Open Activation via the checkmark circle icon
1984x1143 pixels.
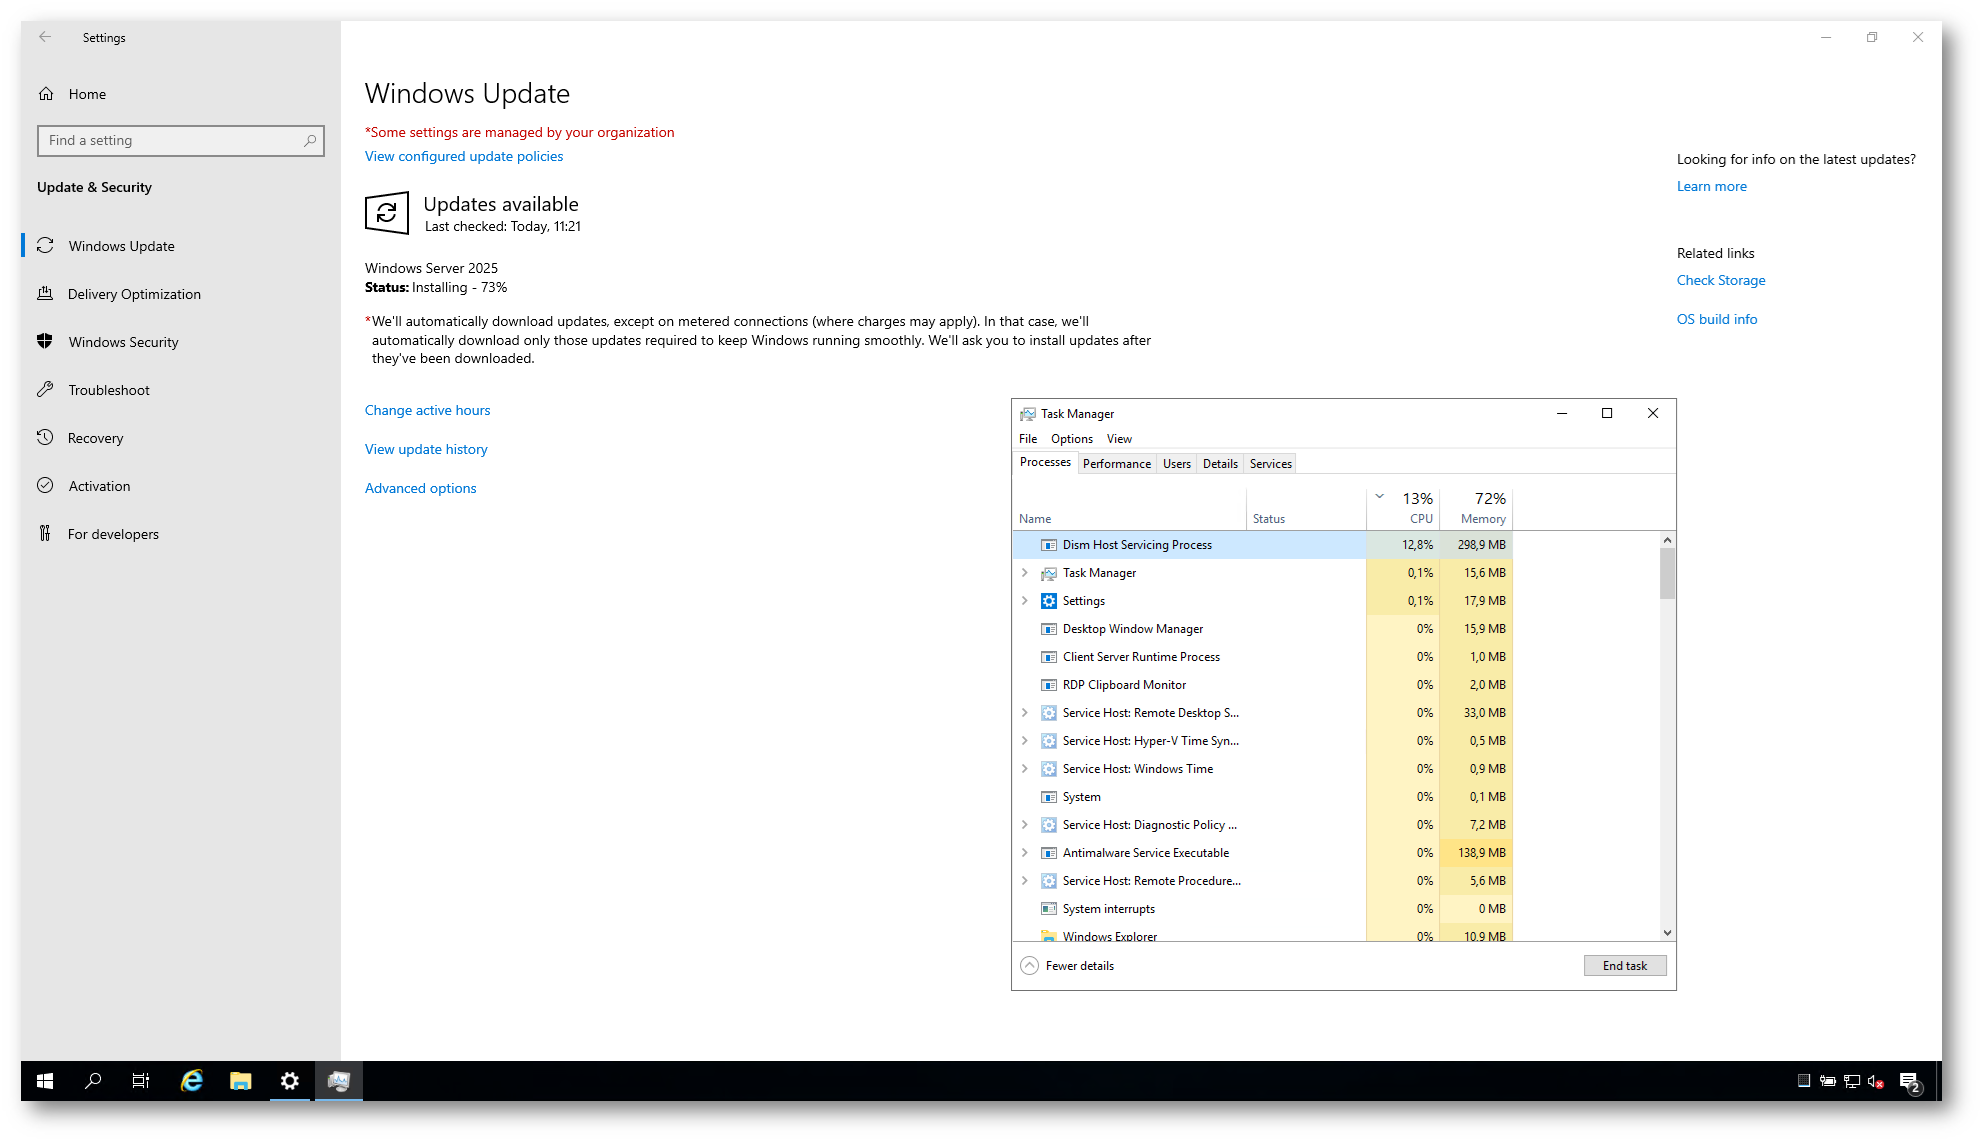(45, 486)
